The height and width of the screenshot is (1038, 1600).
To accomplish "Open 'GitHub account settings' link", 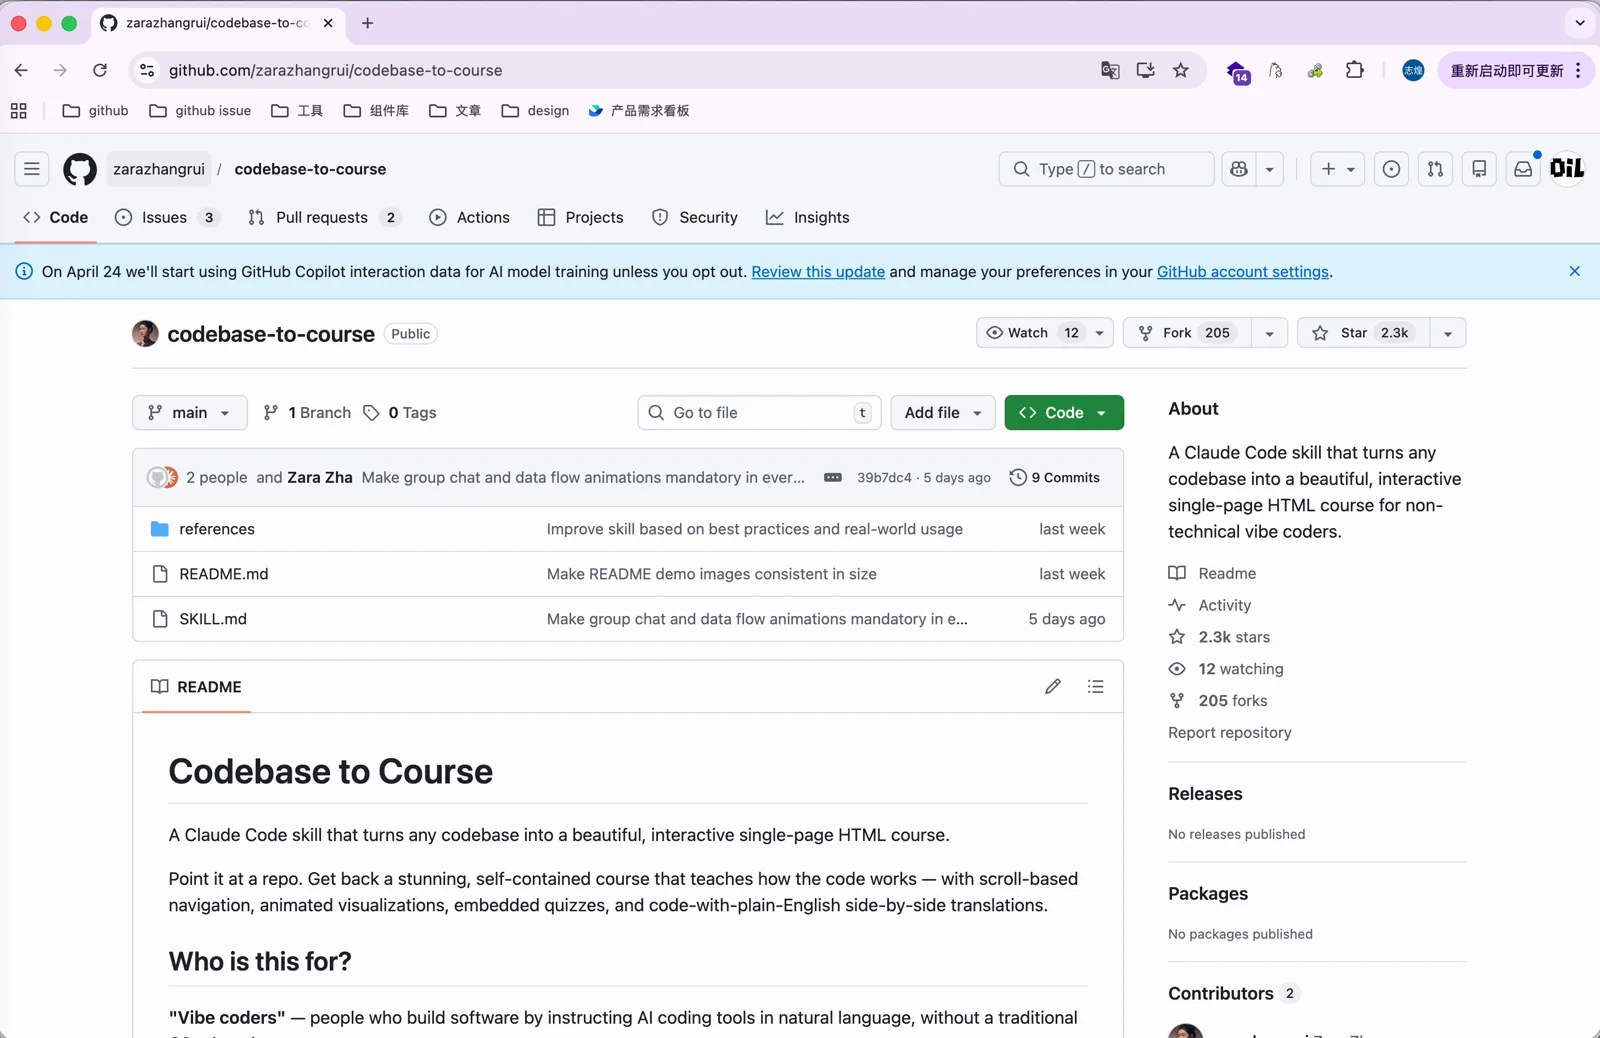I will click(x=1243, y=272).
